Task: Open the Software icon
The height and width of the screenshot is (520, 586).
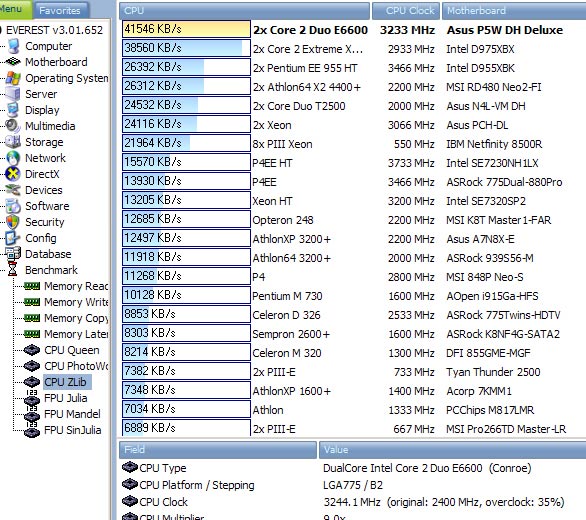Action: click(13, 206)
